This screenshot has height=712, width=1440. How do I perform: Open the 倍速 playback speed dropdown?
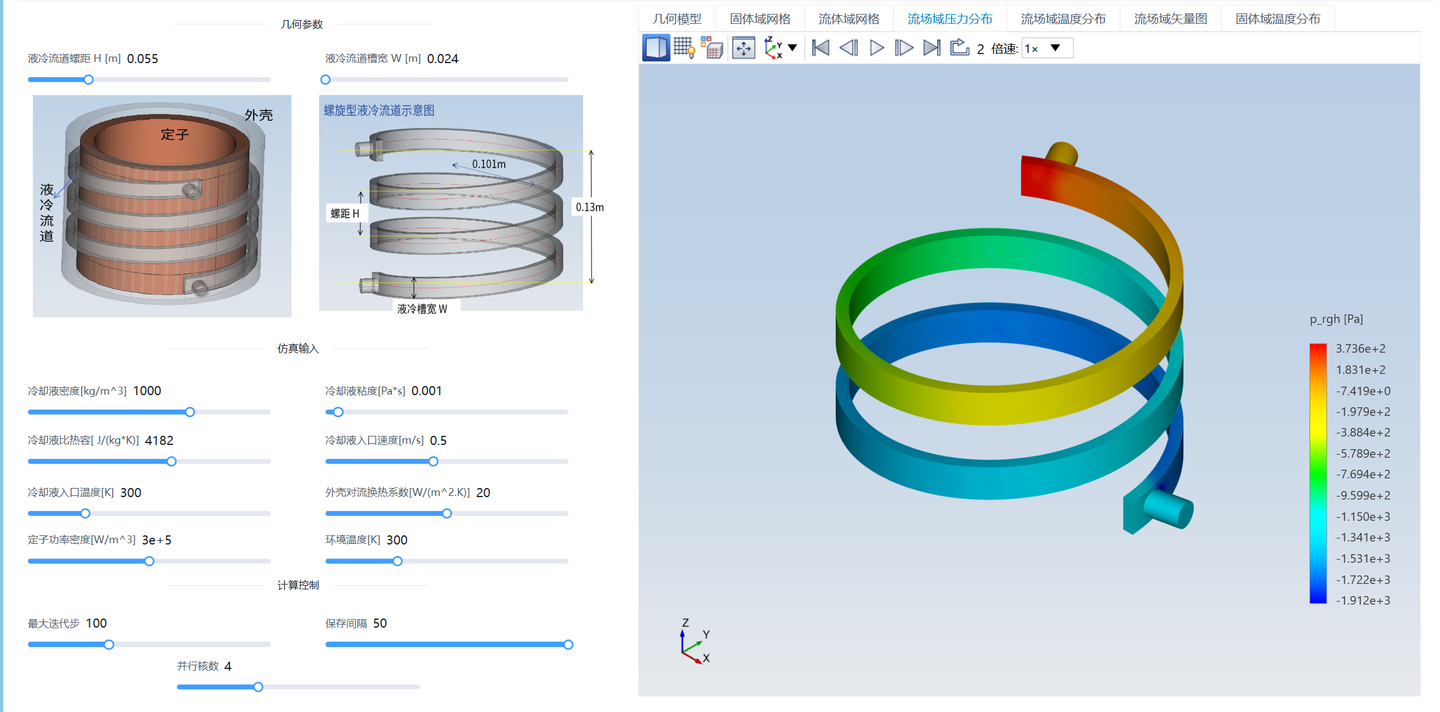pos(1047,48)
